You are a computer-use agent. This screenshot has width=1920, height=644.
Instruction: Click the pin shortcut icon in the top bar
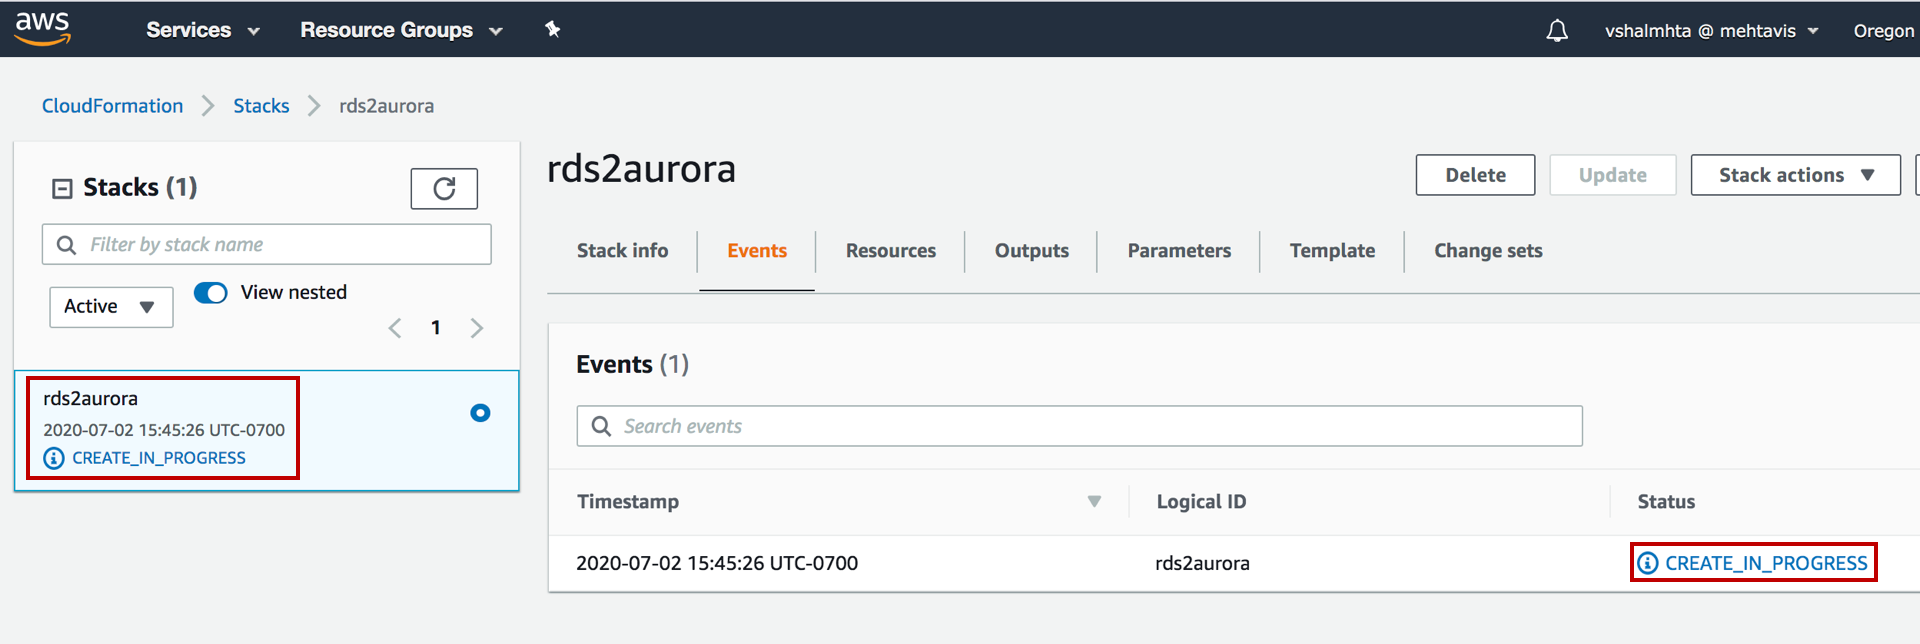pyautogui.click(x=552, y=29)
